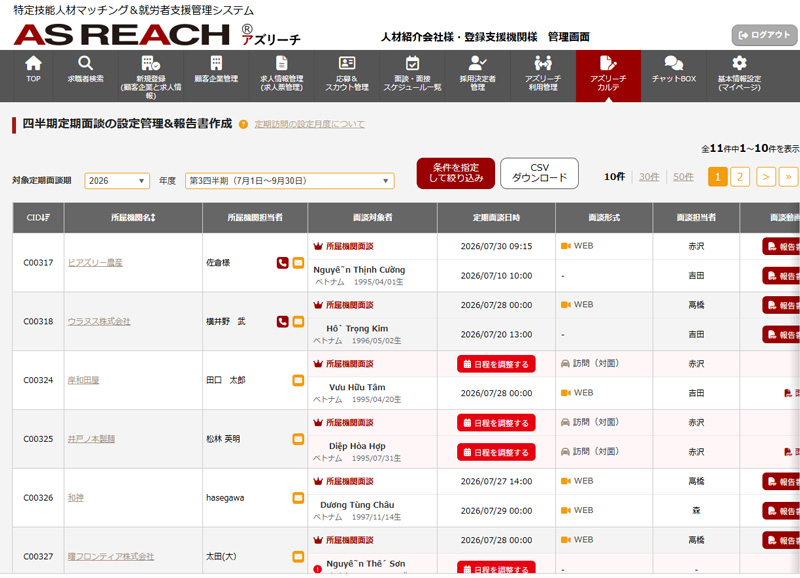Click the date text 2026/07/30 09:15

click(496, 246)
